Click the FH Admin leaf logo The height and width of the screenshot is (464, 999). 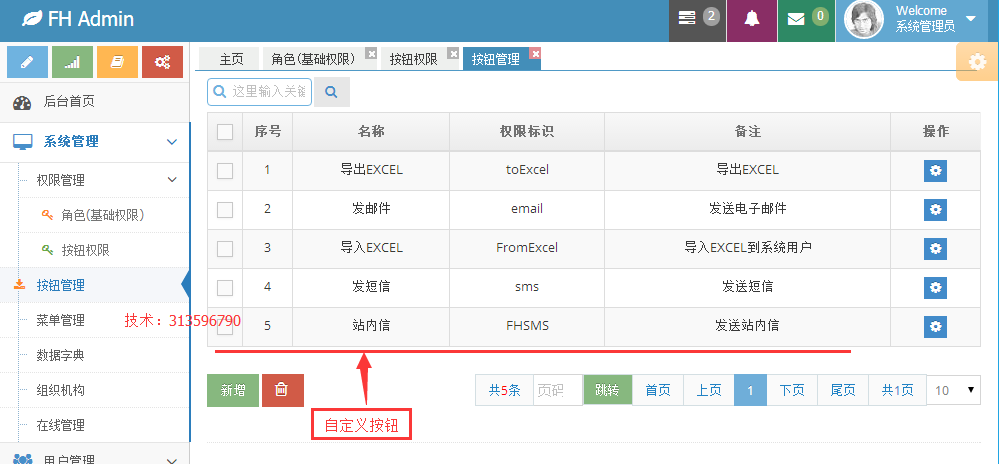[32, 19]
